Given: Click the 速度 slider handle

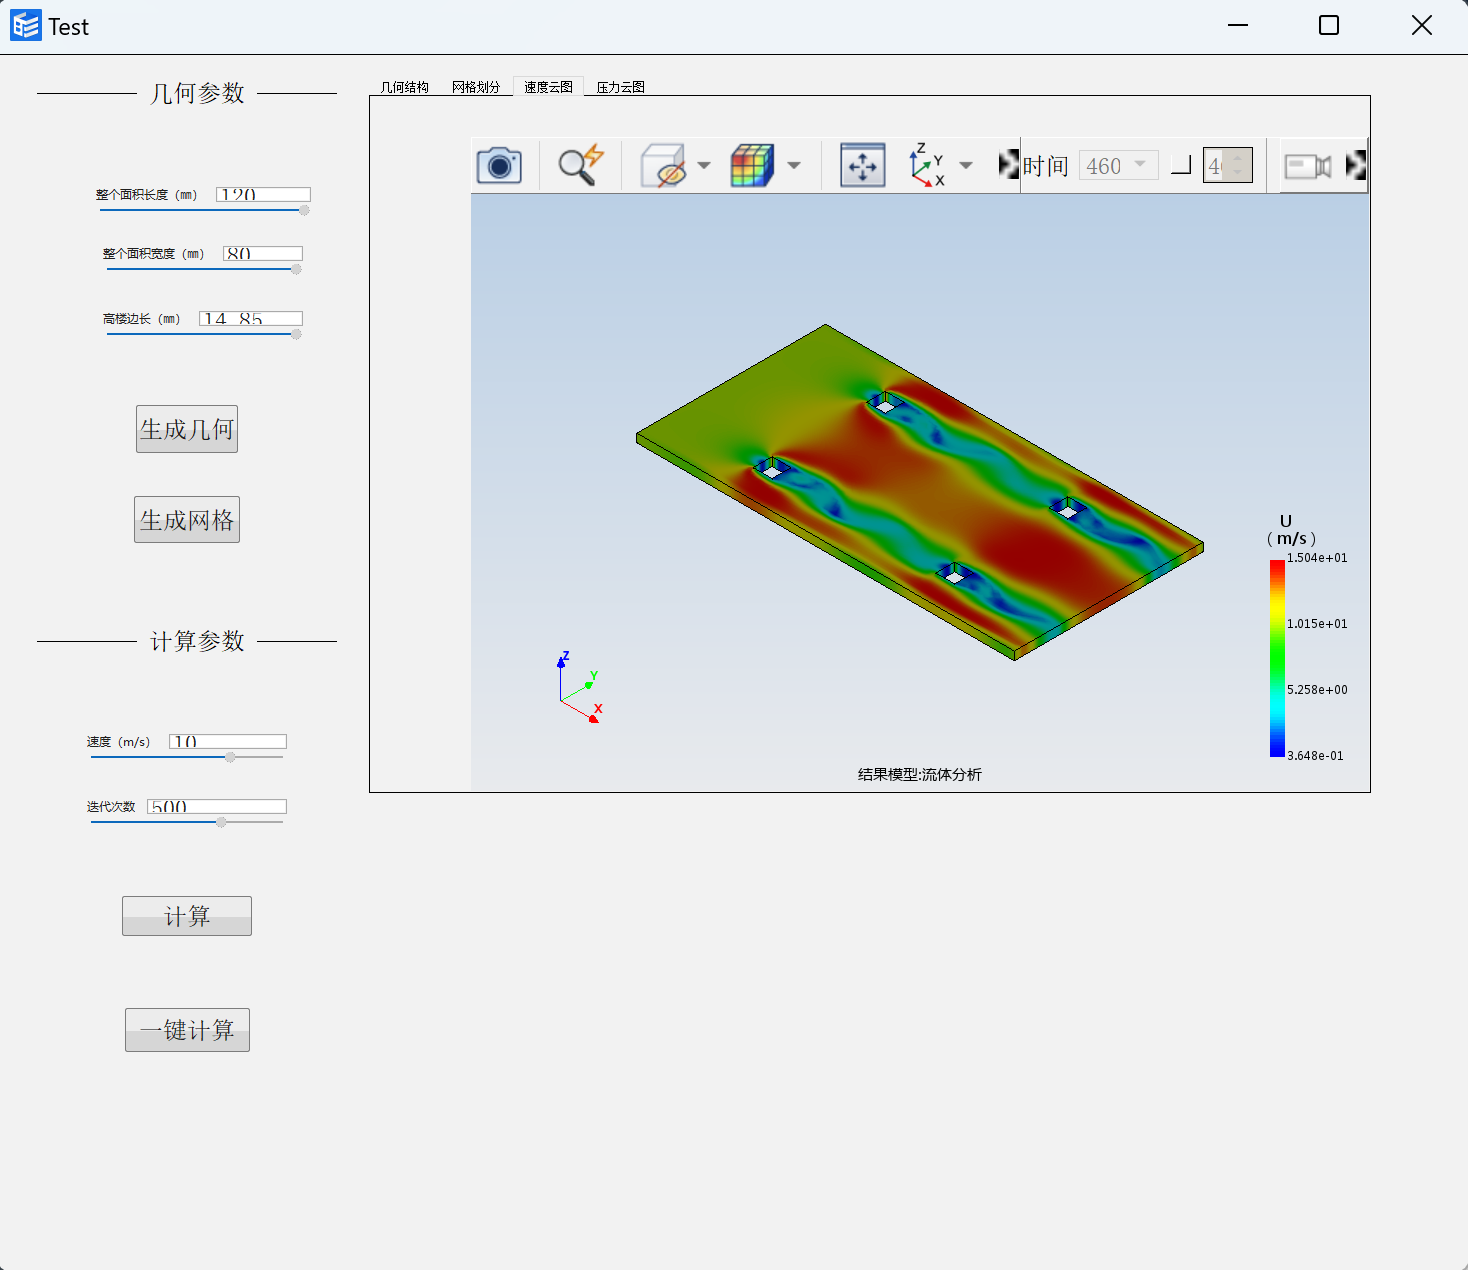Looking at the screenshot, I should point(230,757).
